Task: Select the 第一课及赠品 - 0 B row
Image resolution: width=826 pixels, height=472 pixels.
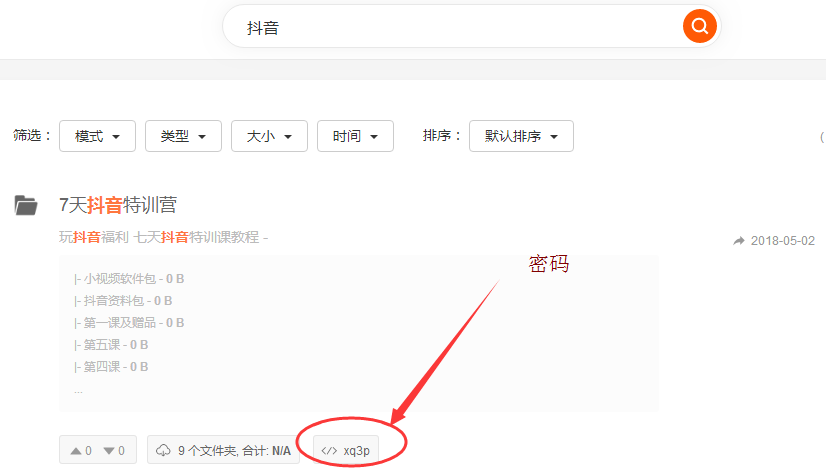Action: coord(129,322)
